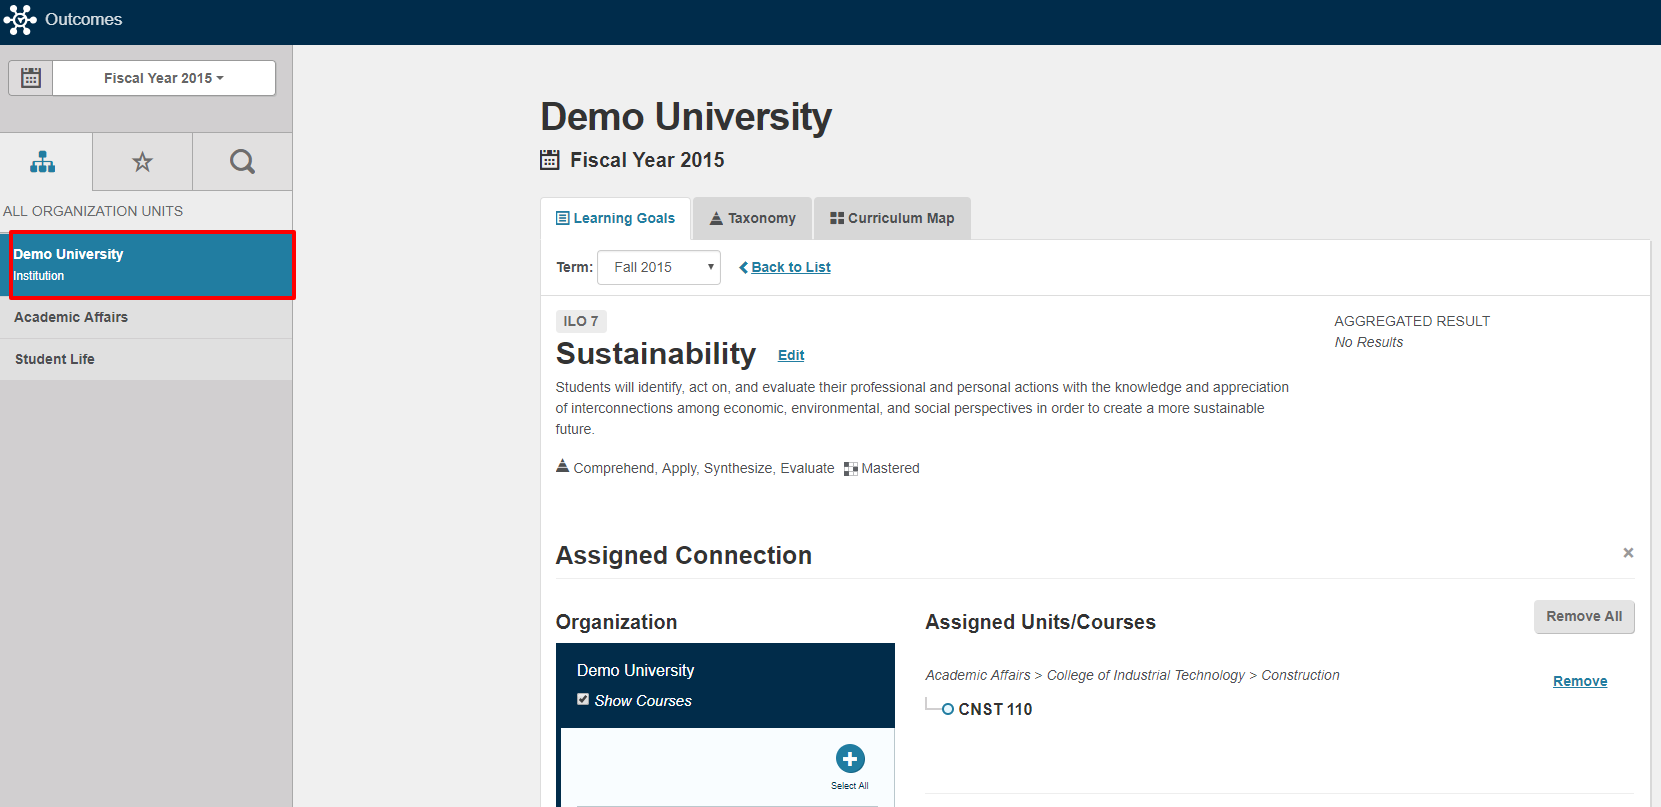Switch to the Curriculum Map tab
Screen dimensions: 1661x807
tap(892, 218)
